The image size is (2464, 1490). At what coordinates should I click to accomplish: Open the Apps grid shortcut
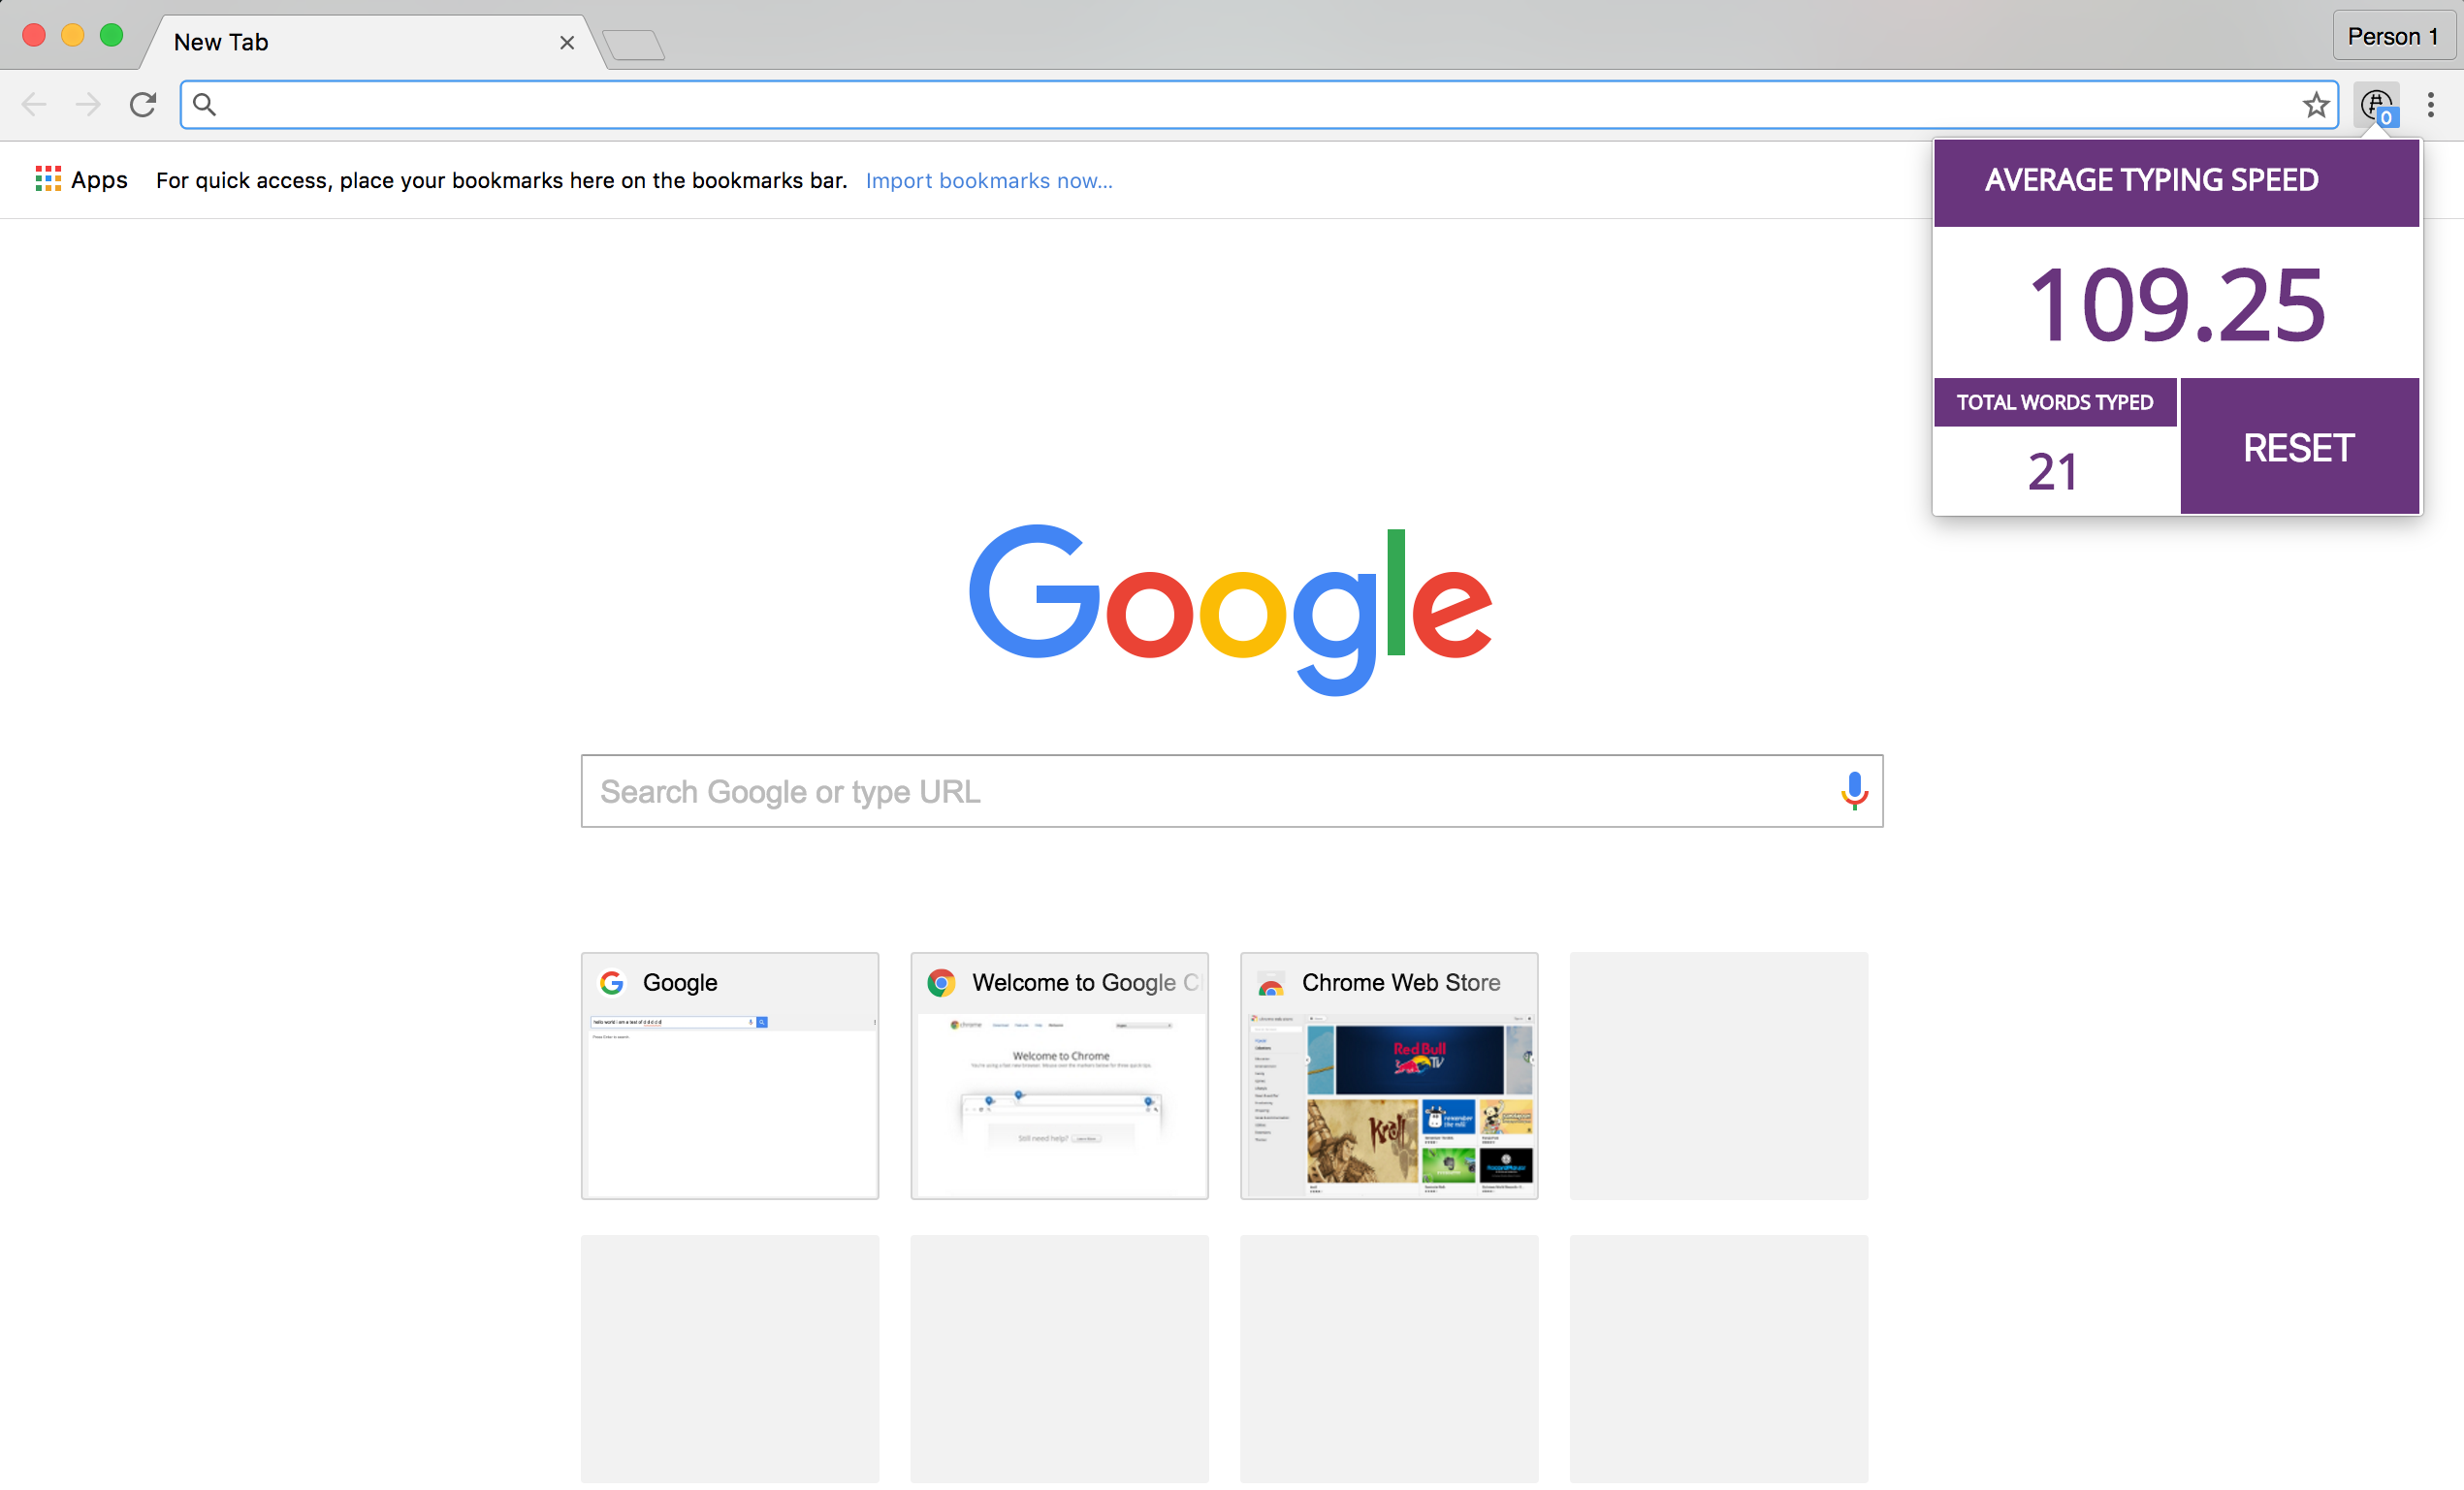click(x=82, y=180)
